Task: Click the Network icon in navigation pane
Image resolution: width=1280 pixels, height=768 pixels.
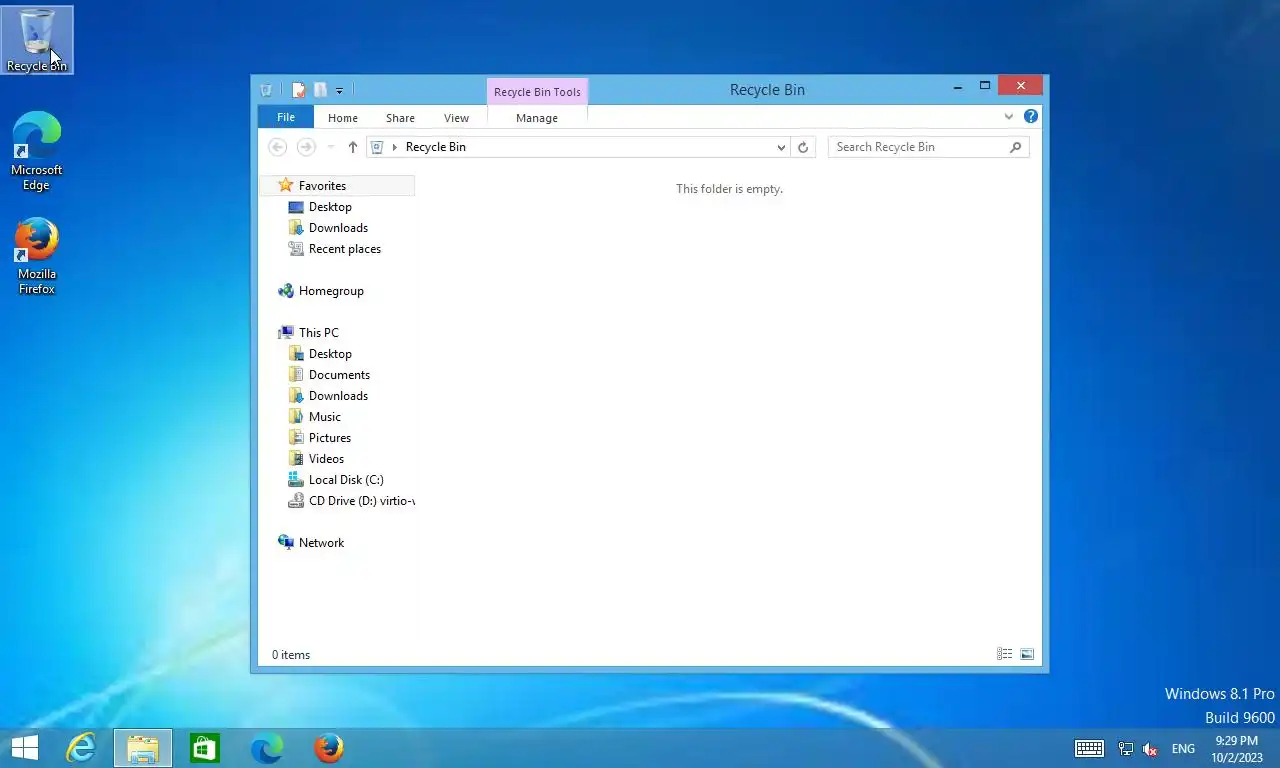Action: (x=286, y=542)
